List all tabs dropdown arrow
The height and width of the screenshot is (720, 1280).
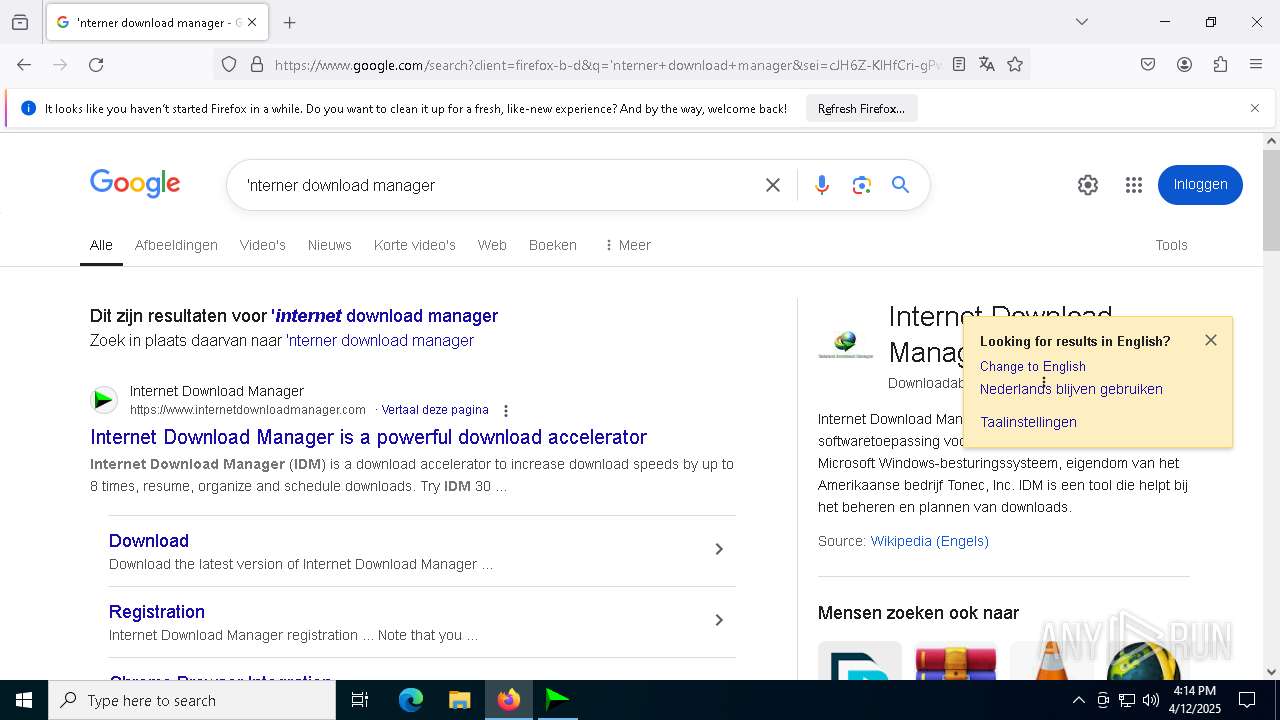point(1082,22)
